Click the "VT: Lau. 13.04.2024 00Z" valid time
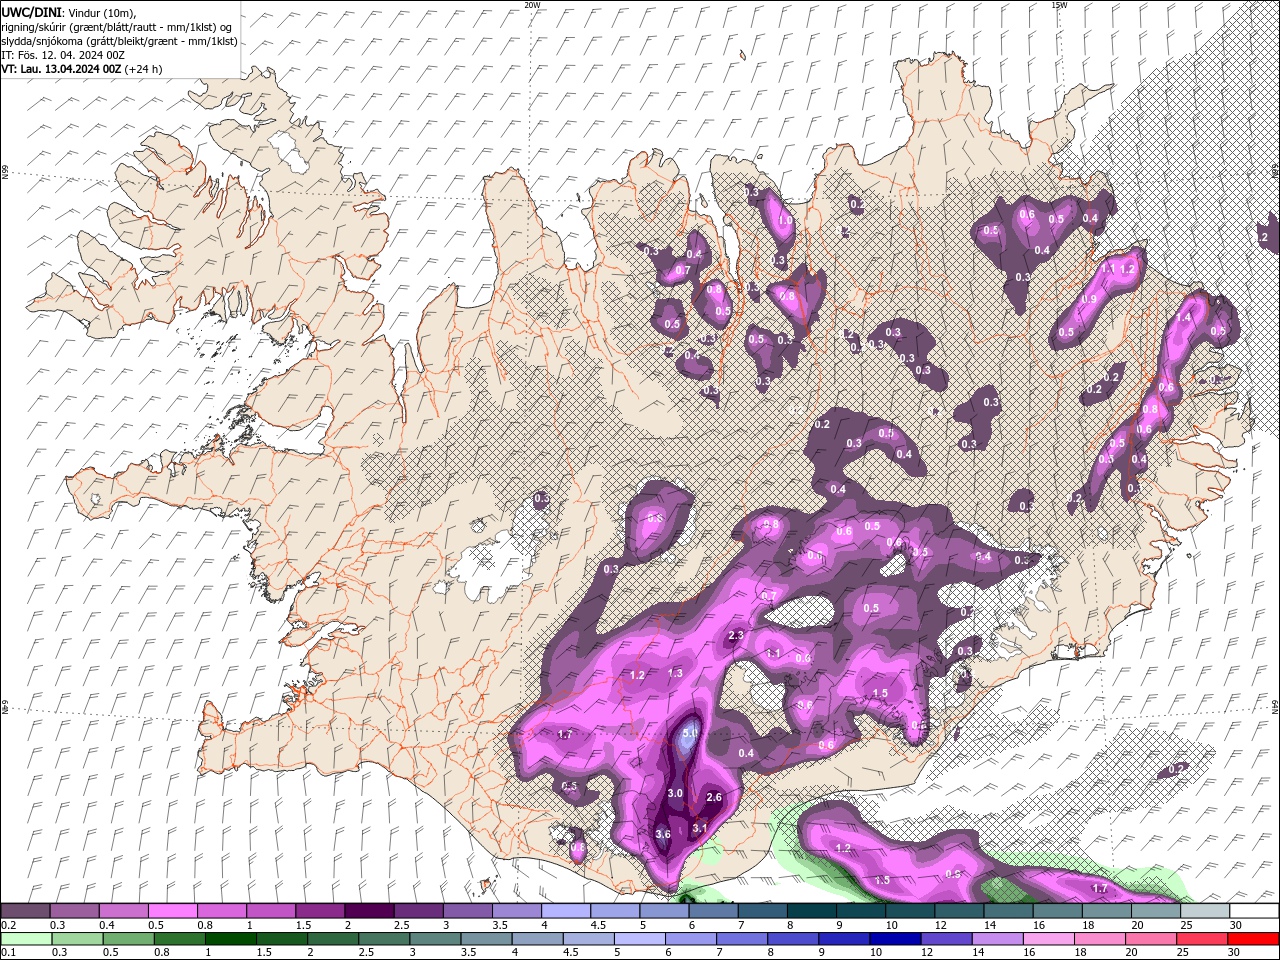Viewport: 1280px width, 960px height. (61, 69)
